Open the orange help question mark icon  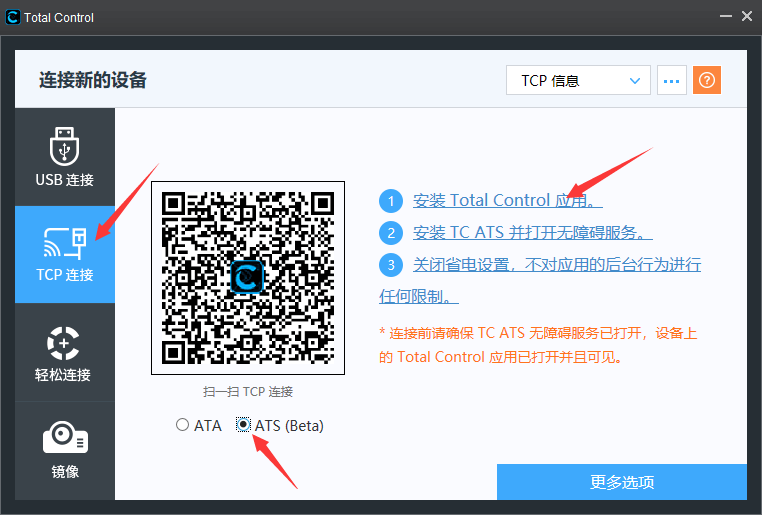point(707,80)
